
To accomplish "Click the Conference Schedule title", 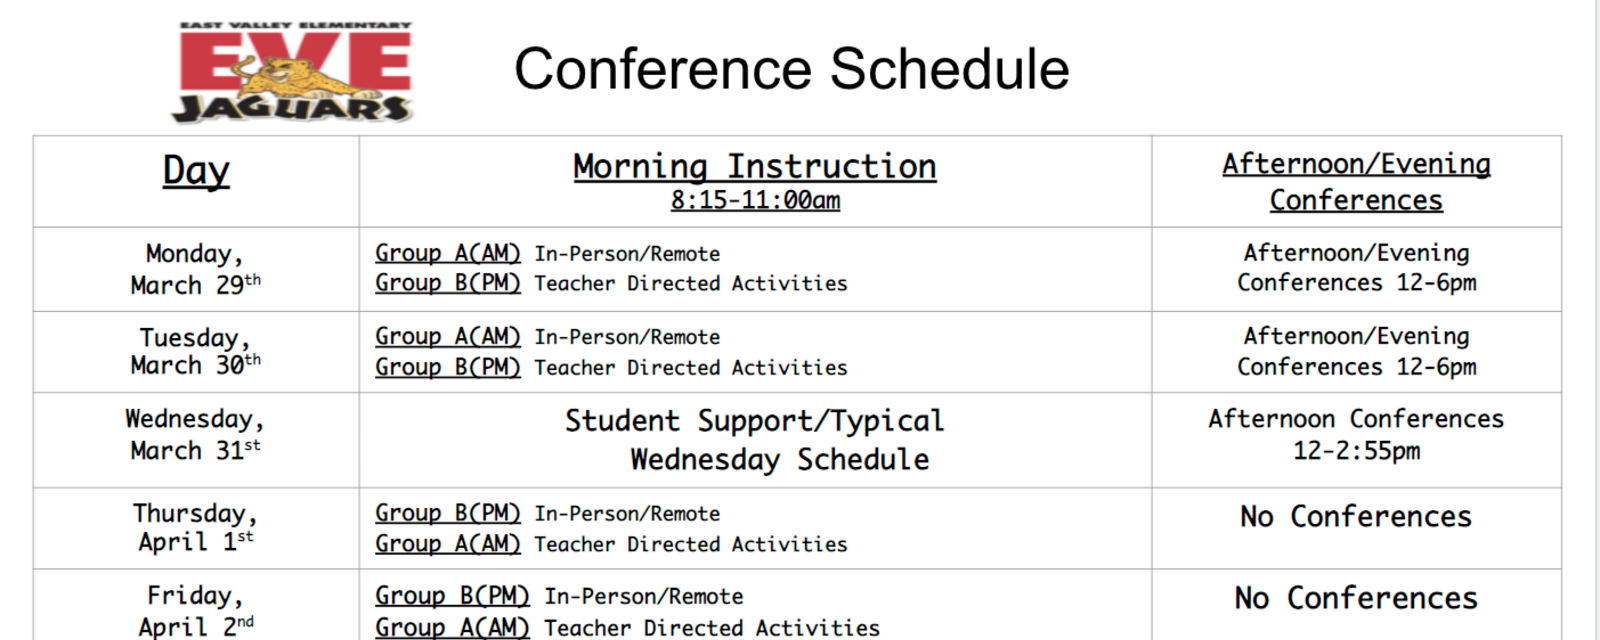I will point(791,69).
